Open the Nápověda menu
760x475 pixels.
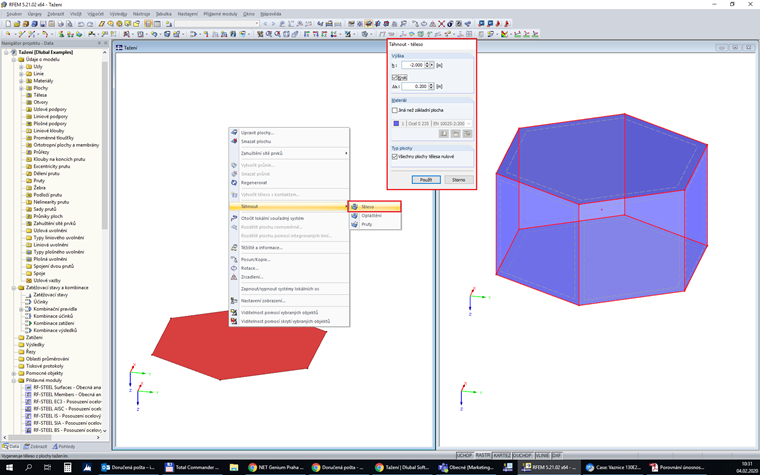pyautogui.click(x=270, y=14)
